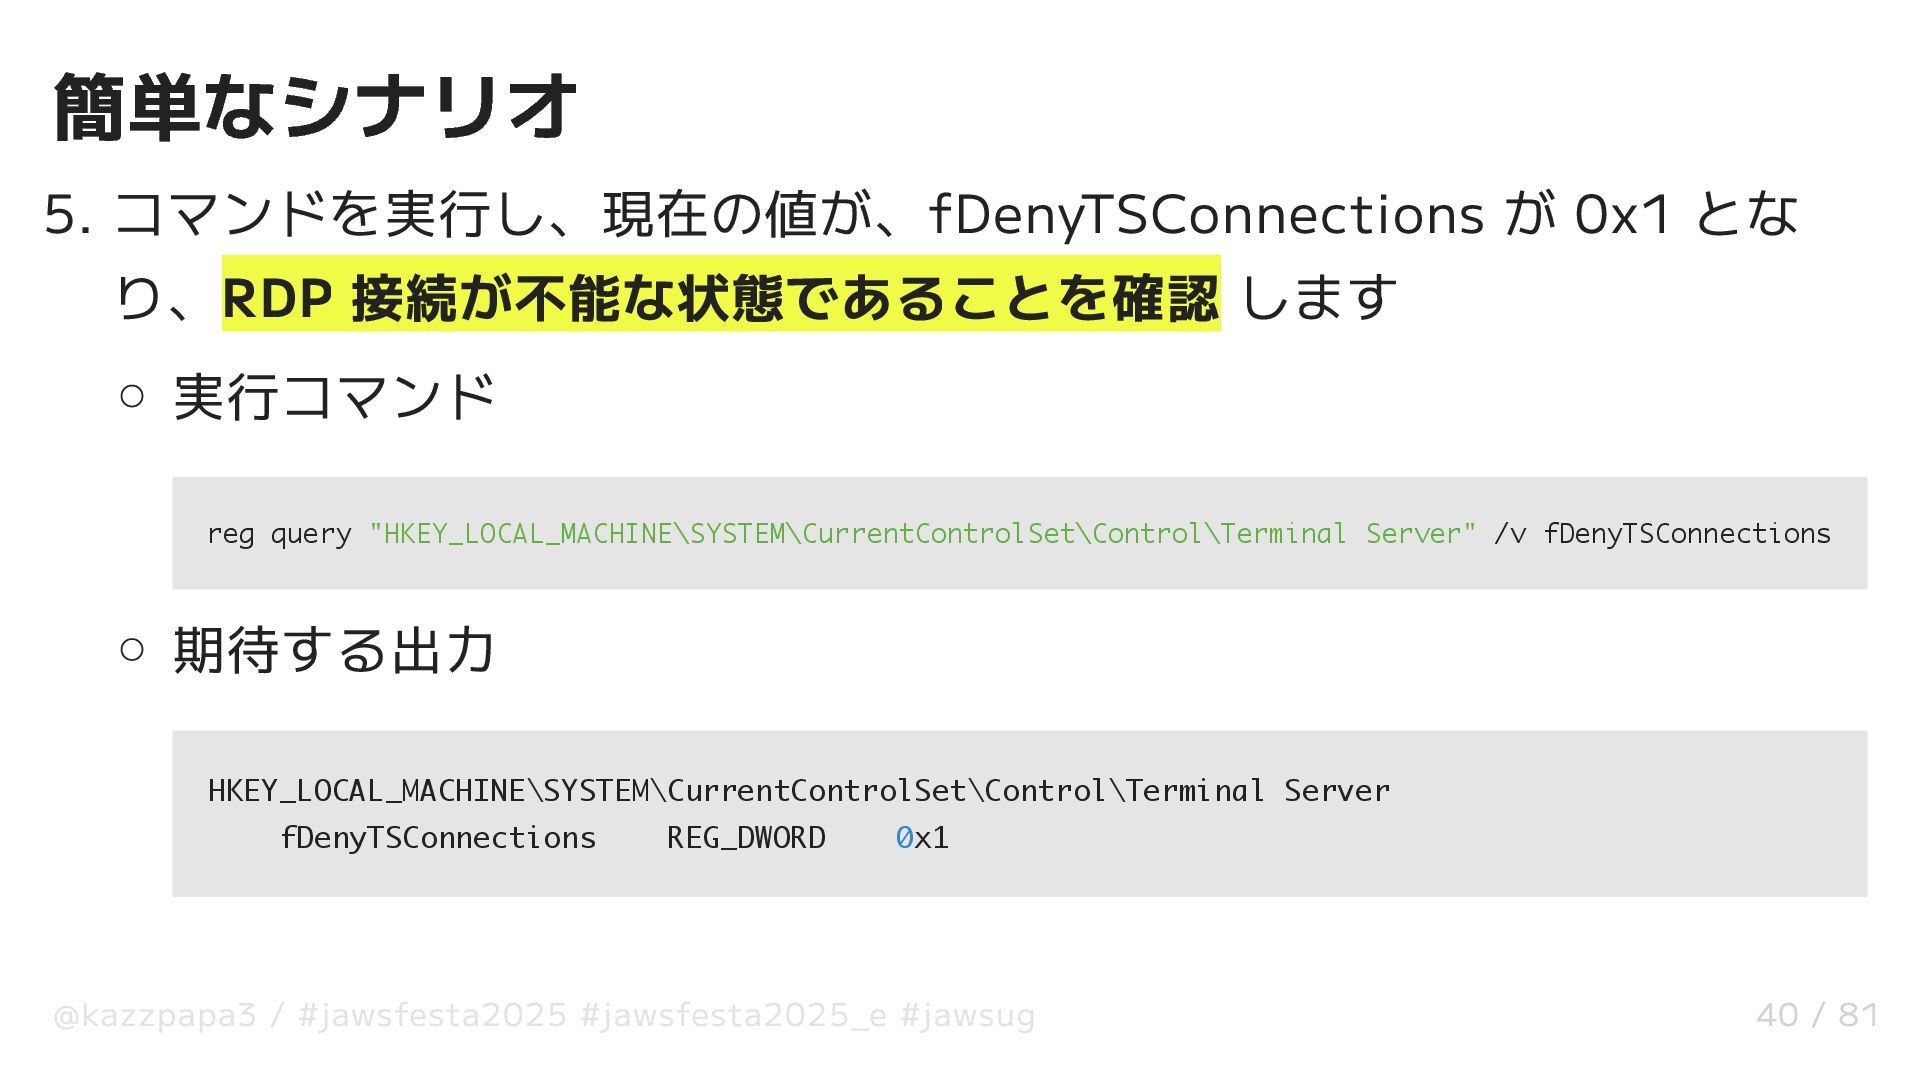Viewport: 1920px width, 1080px height.
Task: Click the 40 / 81 page counter
Action: tap(1816, 1016)
